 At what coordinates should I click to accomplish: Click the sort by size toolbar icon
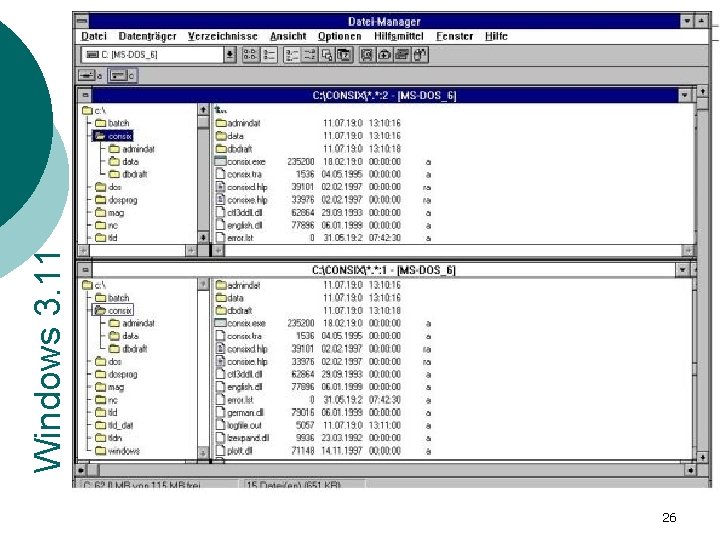click(x=327, y=55)
